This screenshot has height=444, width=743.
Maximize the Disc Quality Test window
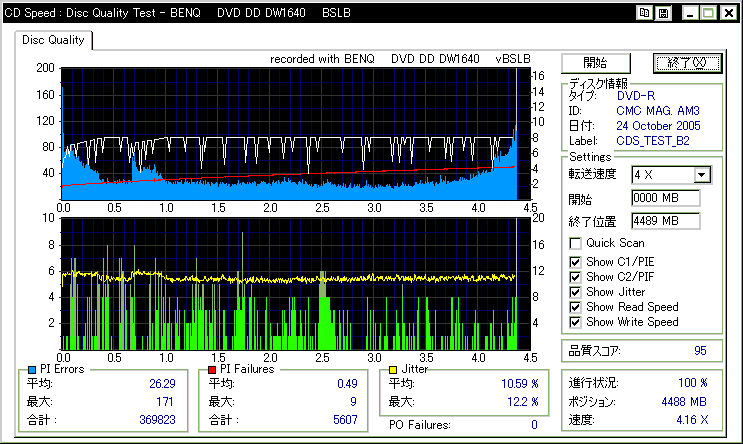708,14
